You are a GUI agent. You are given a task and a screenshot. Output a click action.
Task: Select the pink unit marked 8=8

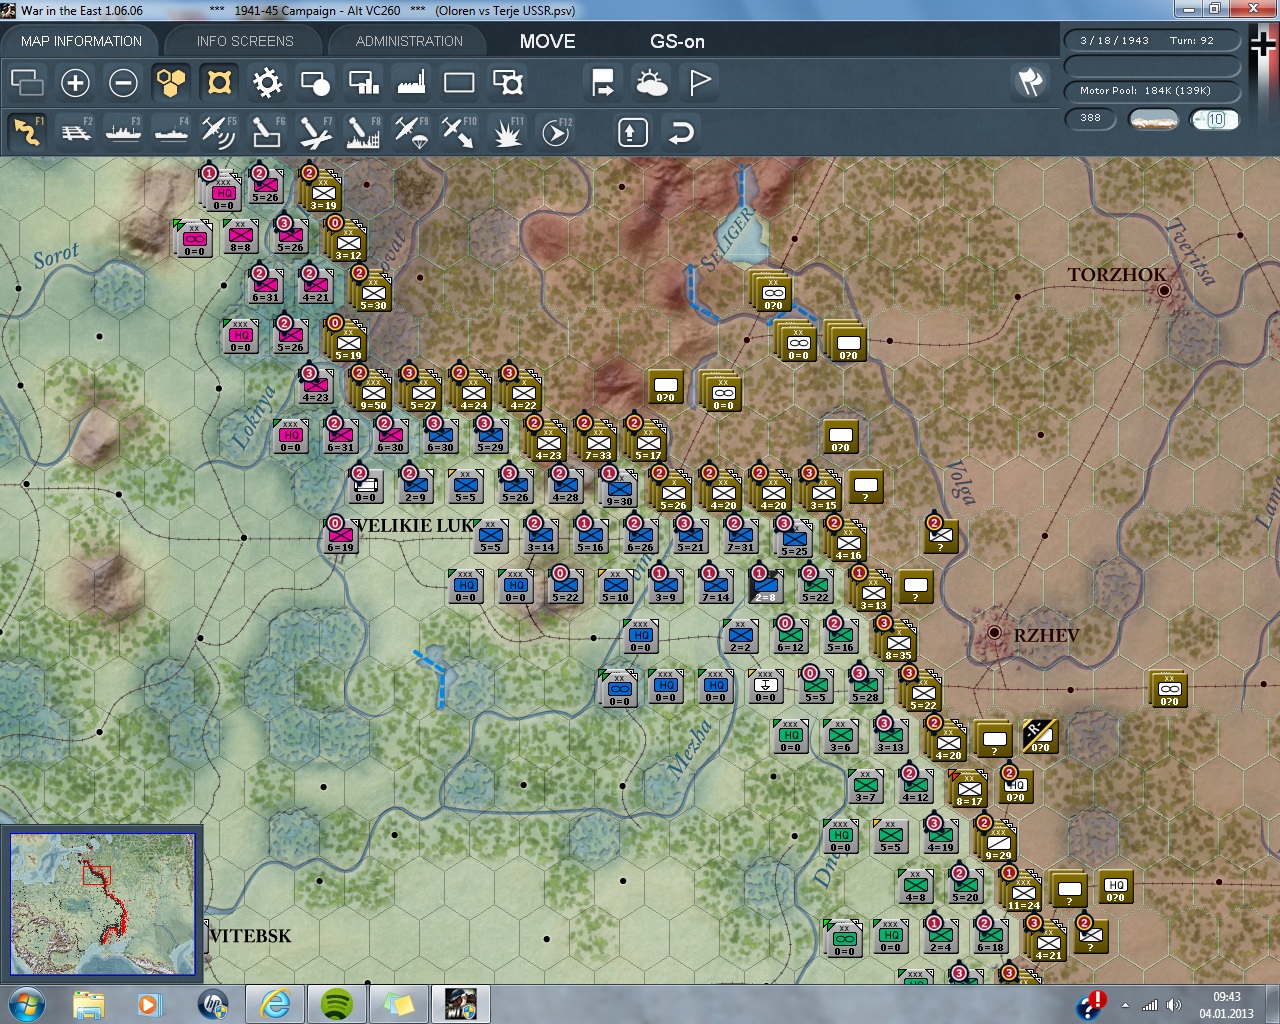click(x=241, y=236)
